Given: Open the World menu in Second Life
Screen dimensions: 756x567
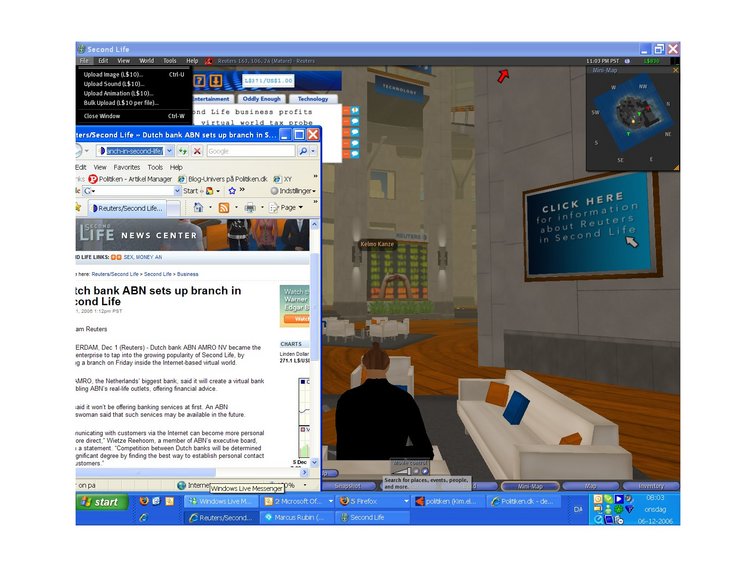Looking at the screenshot, I should 146,61.
